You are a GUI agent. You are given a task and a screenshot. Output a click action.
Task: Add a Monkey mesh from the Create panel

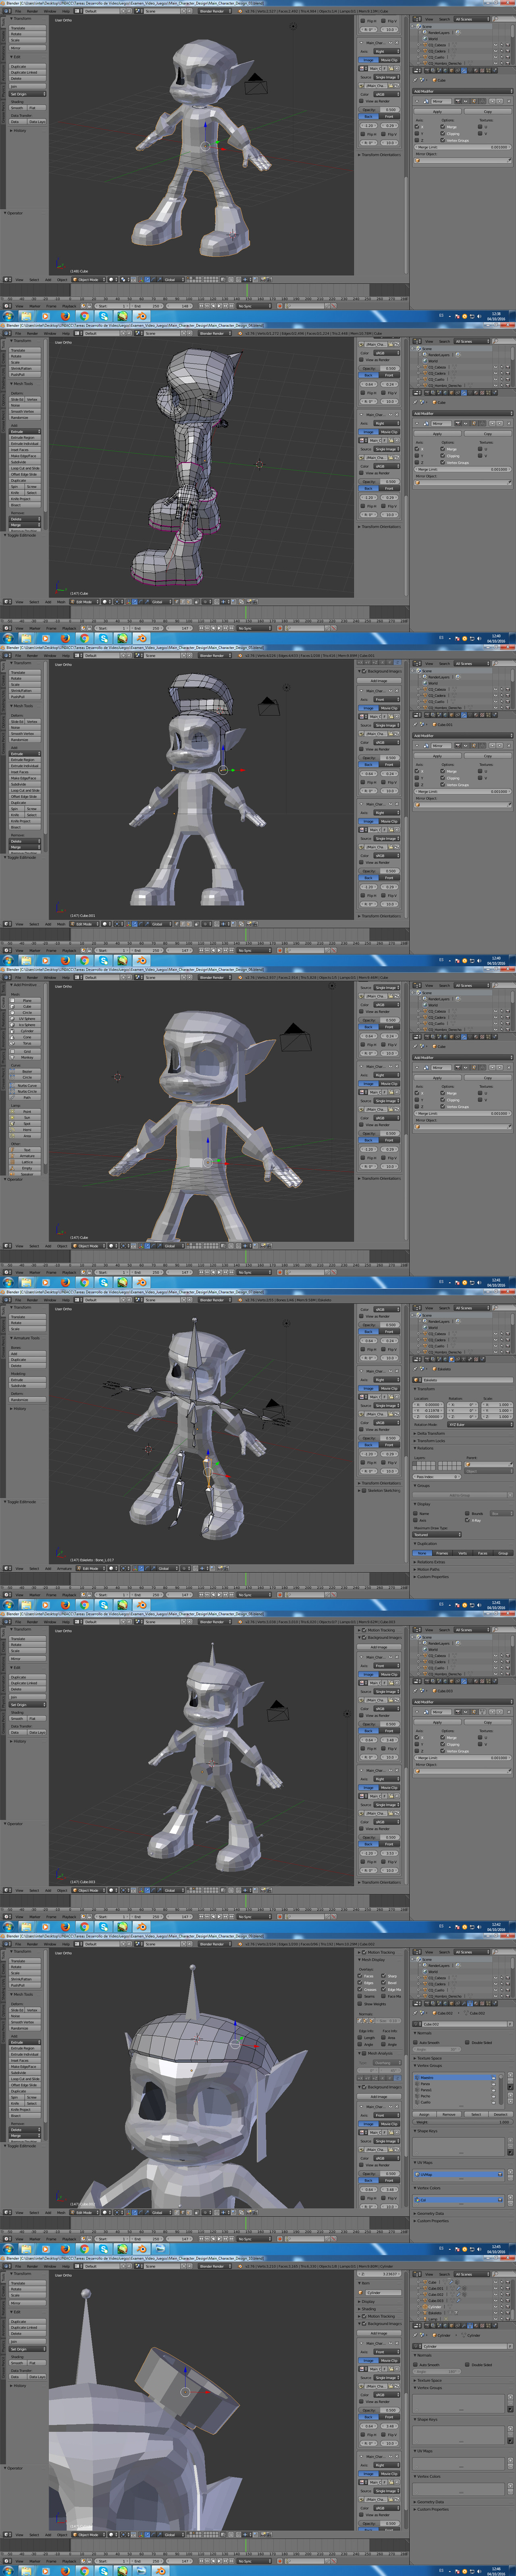(25, 1058)
